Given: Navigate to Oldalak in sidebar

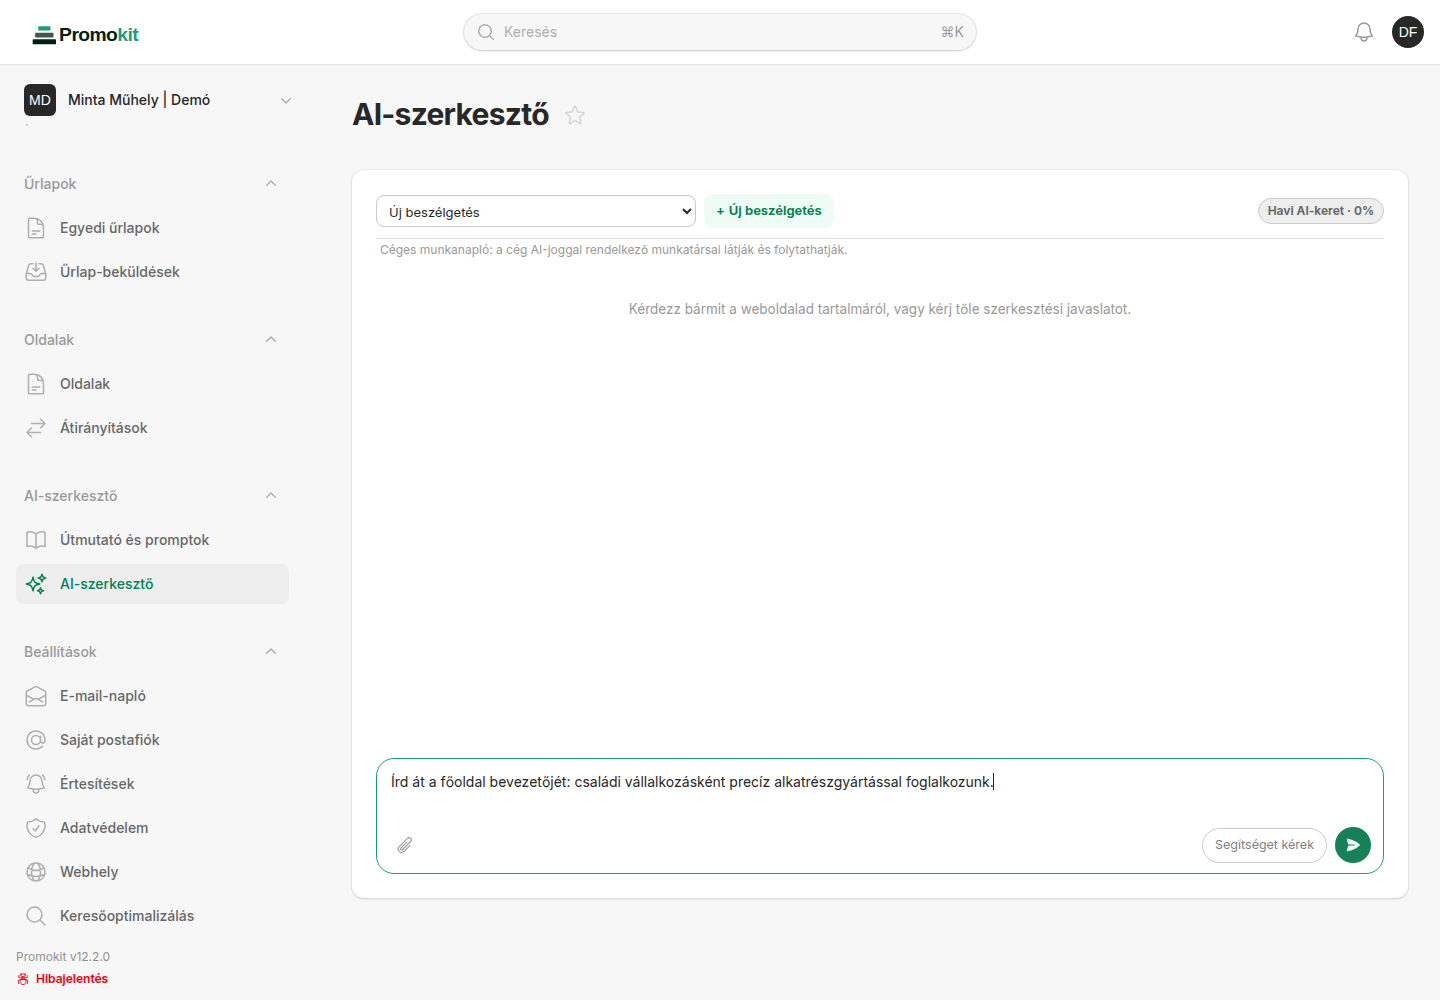Looking at the screenshot, I should click(152, 384).
